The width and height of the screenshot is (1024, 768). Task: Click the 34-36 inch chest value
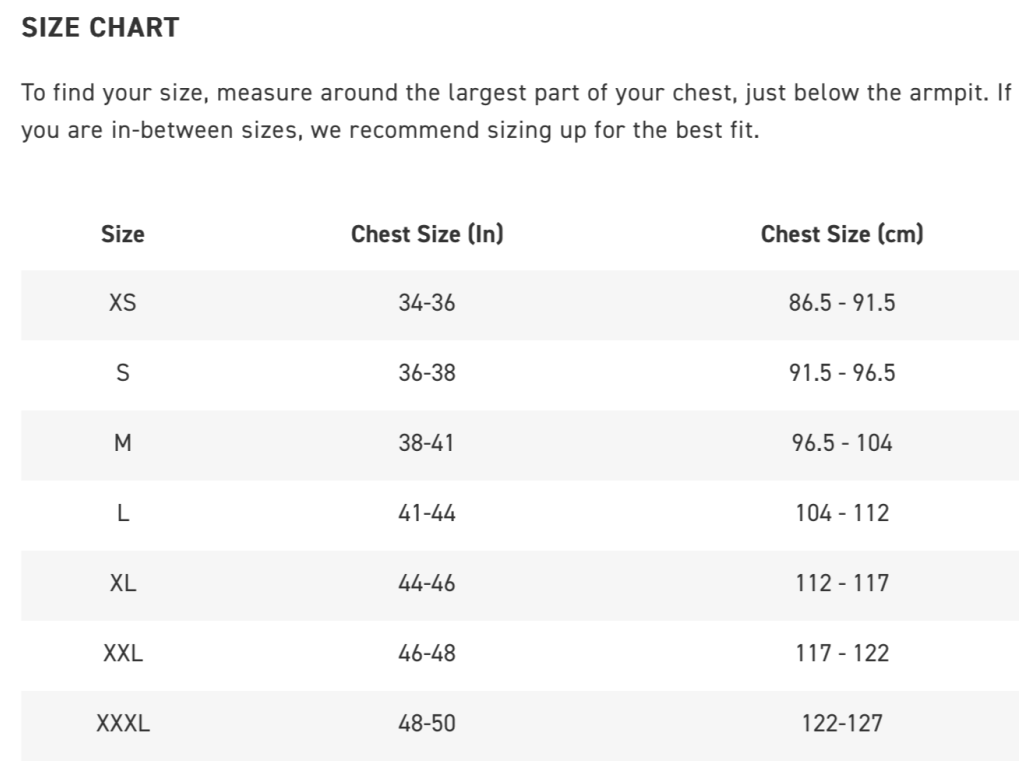point(427,302)
